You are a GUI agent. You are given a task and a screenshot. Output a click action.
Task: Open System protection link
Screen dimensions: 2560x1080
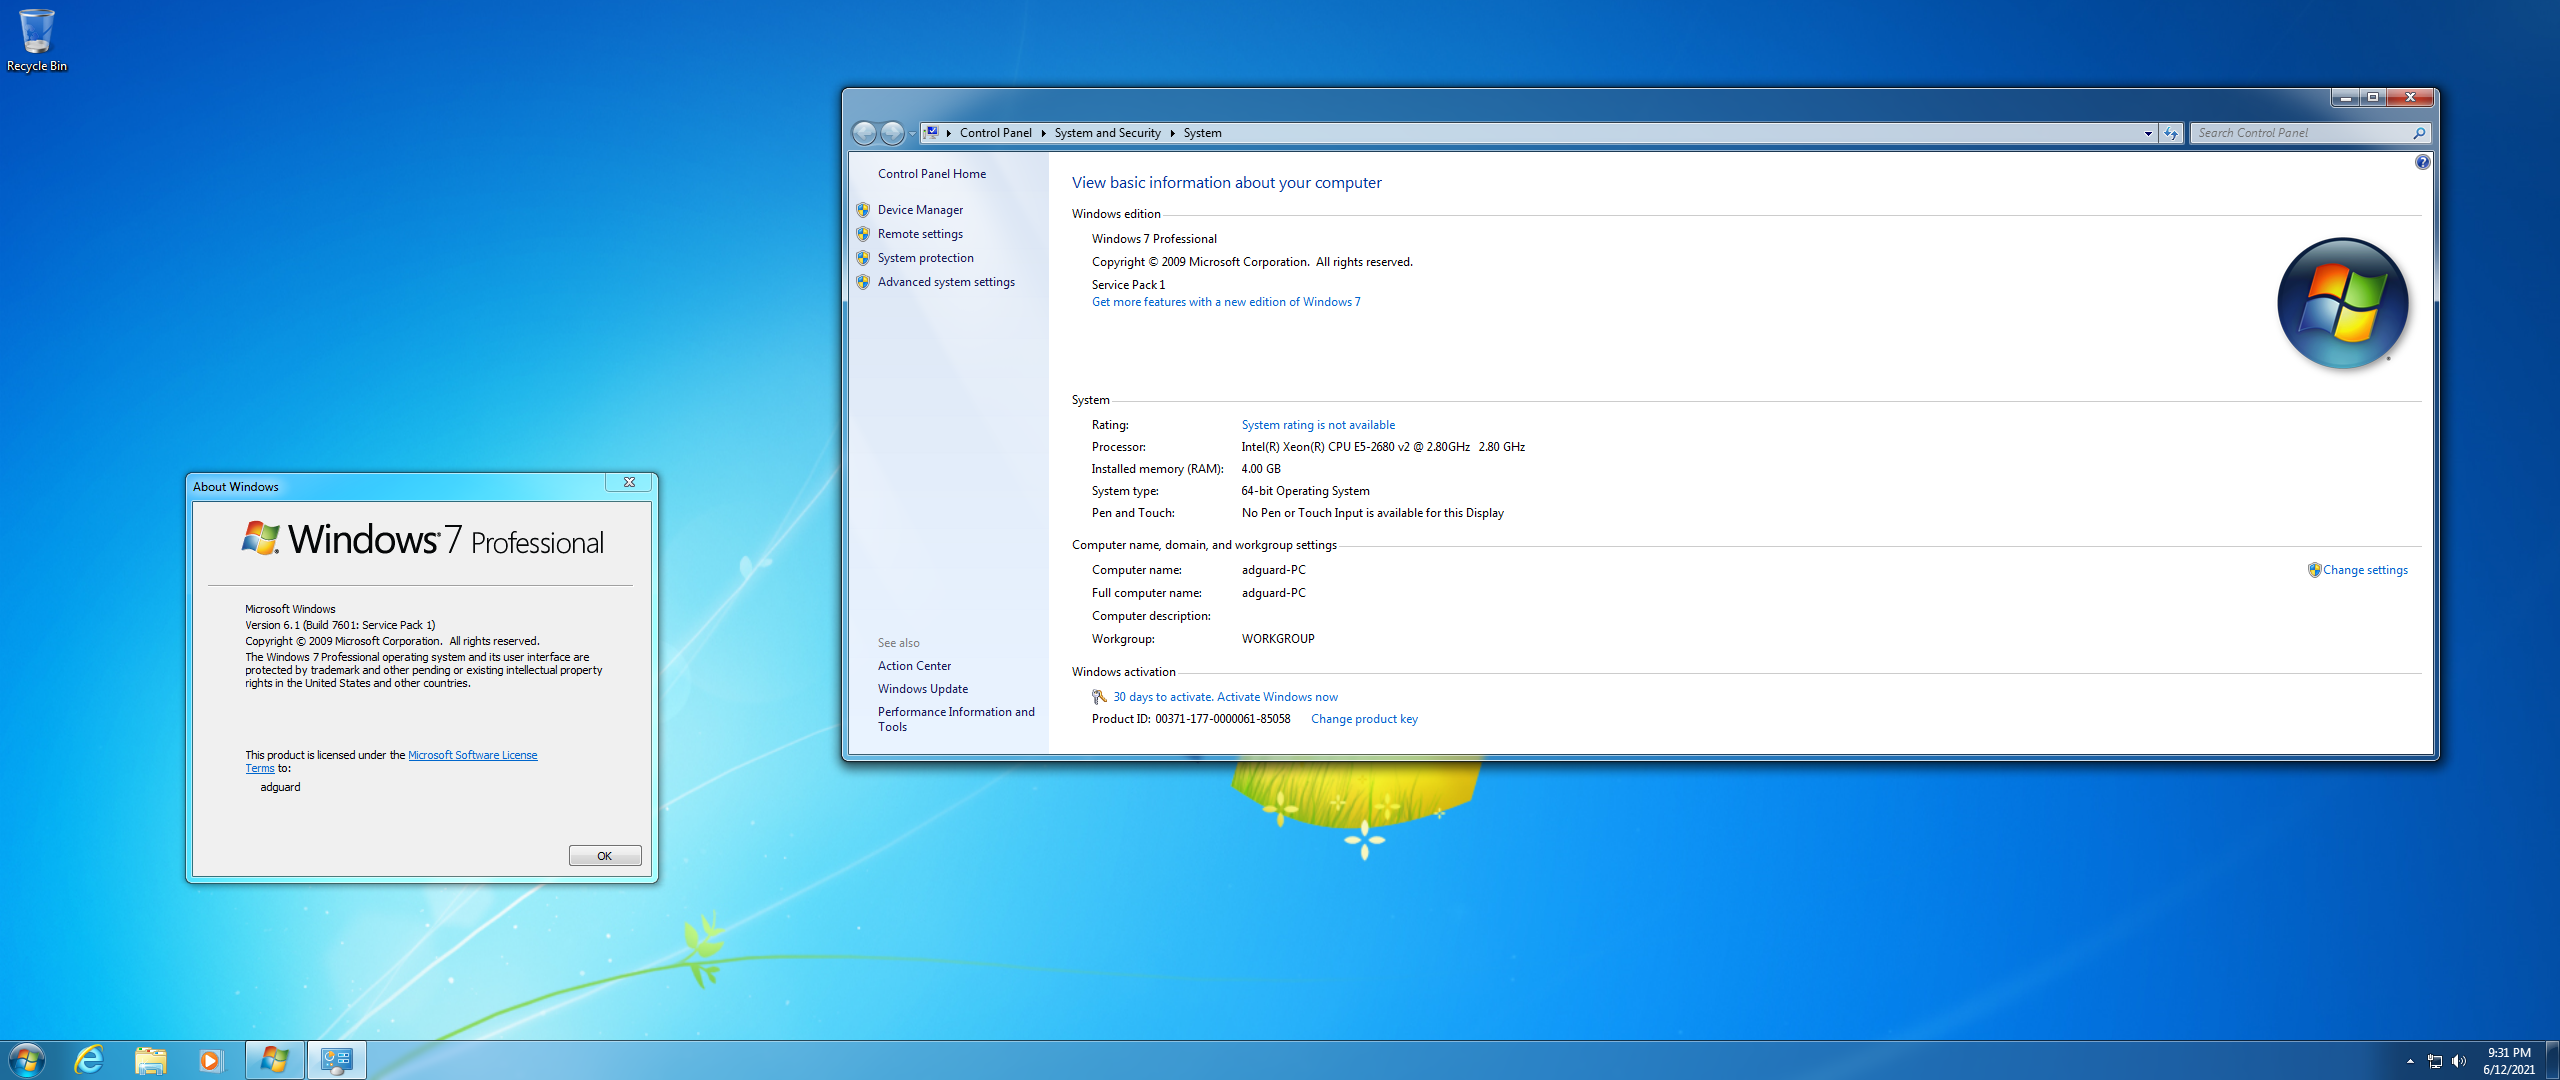[x=925, y=258]
